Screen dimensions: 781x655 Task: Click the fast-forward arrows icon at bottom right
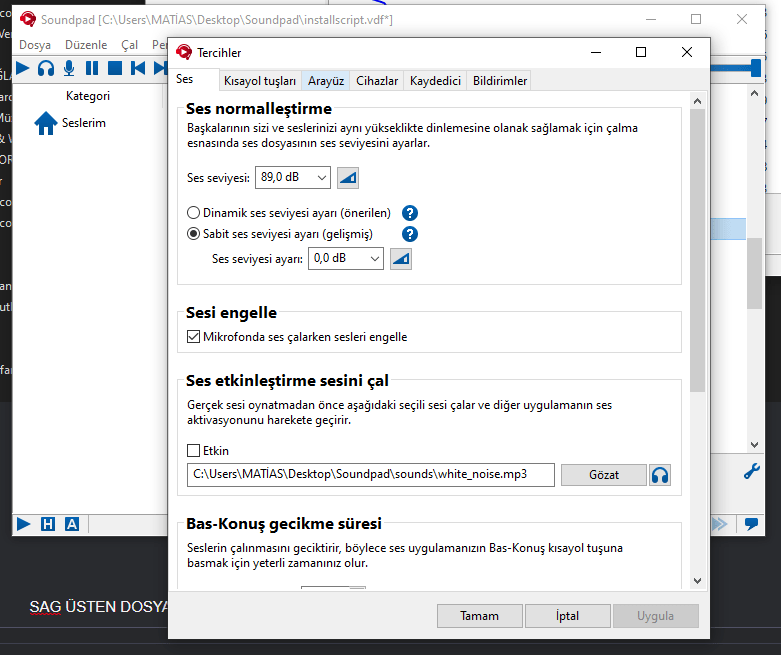[x=720, y=524]
